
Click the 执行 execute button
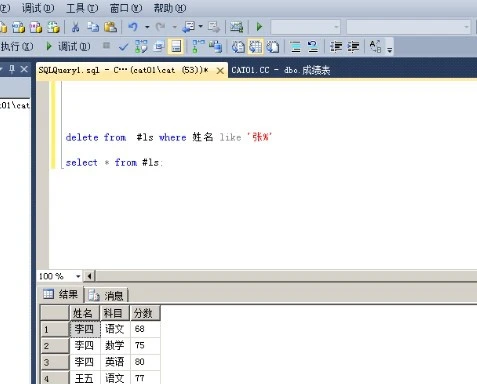17,47
